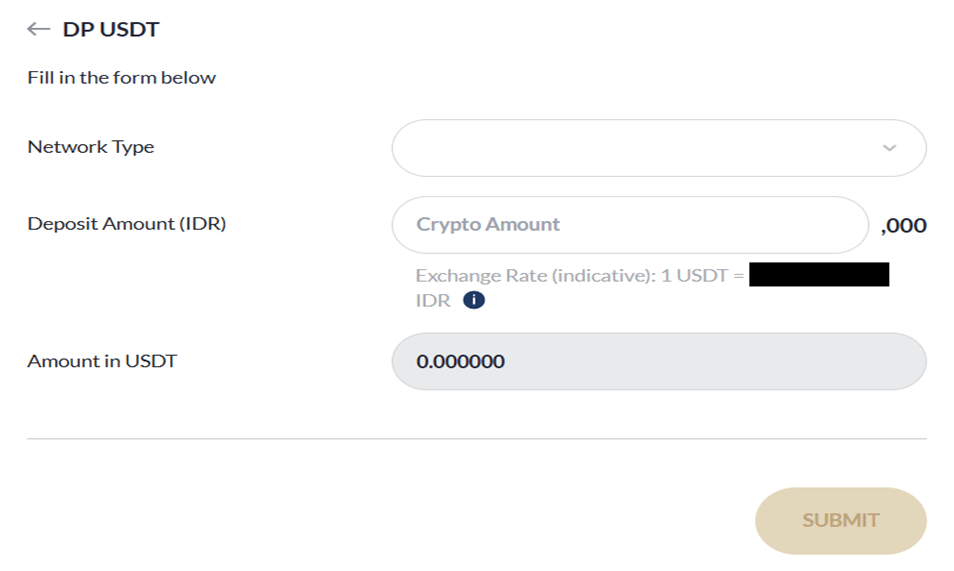Image resolution: width=954 pixels, height=571 pixels.
Task: Click the SUBMIT button
Action: [841, 520]
